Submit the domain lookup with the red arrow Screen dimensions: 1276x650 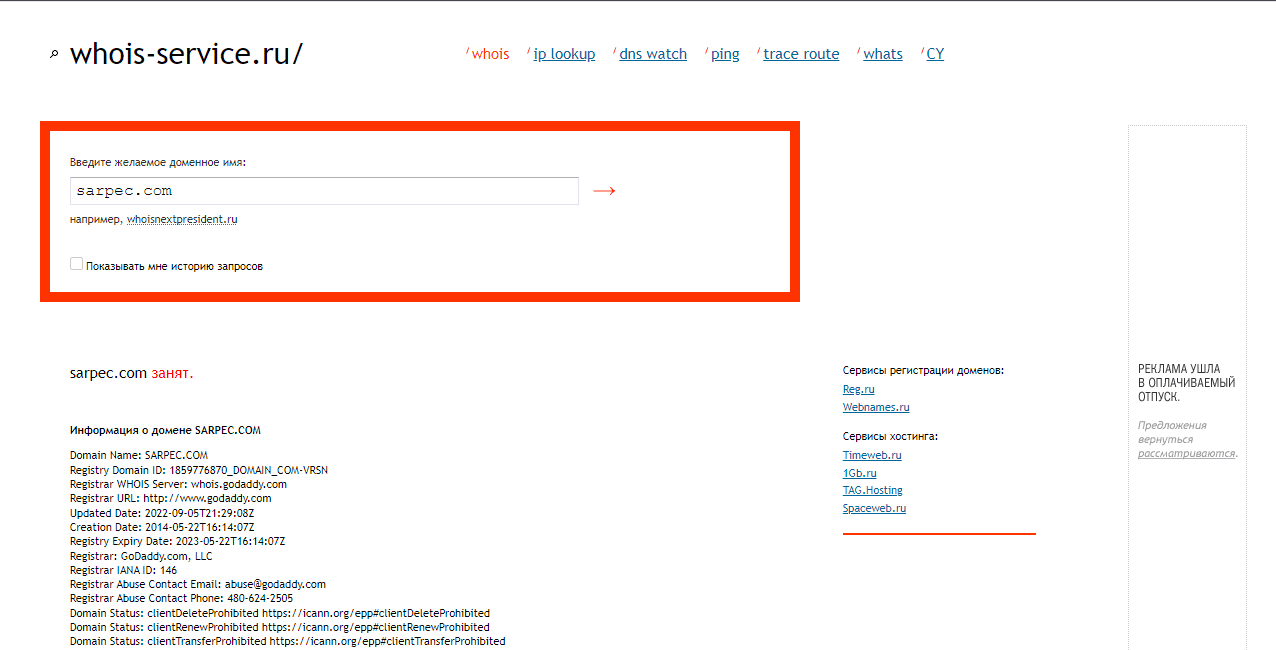(604, 191)
